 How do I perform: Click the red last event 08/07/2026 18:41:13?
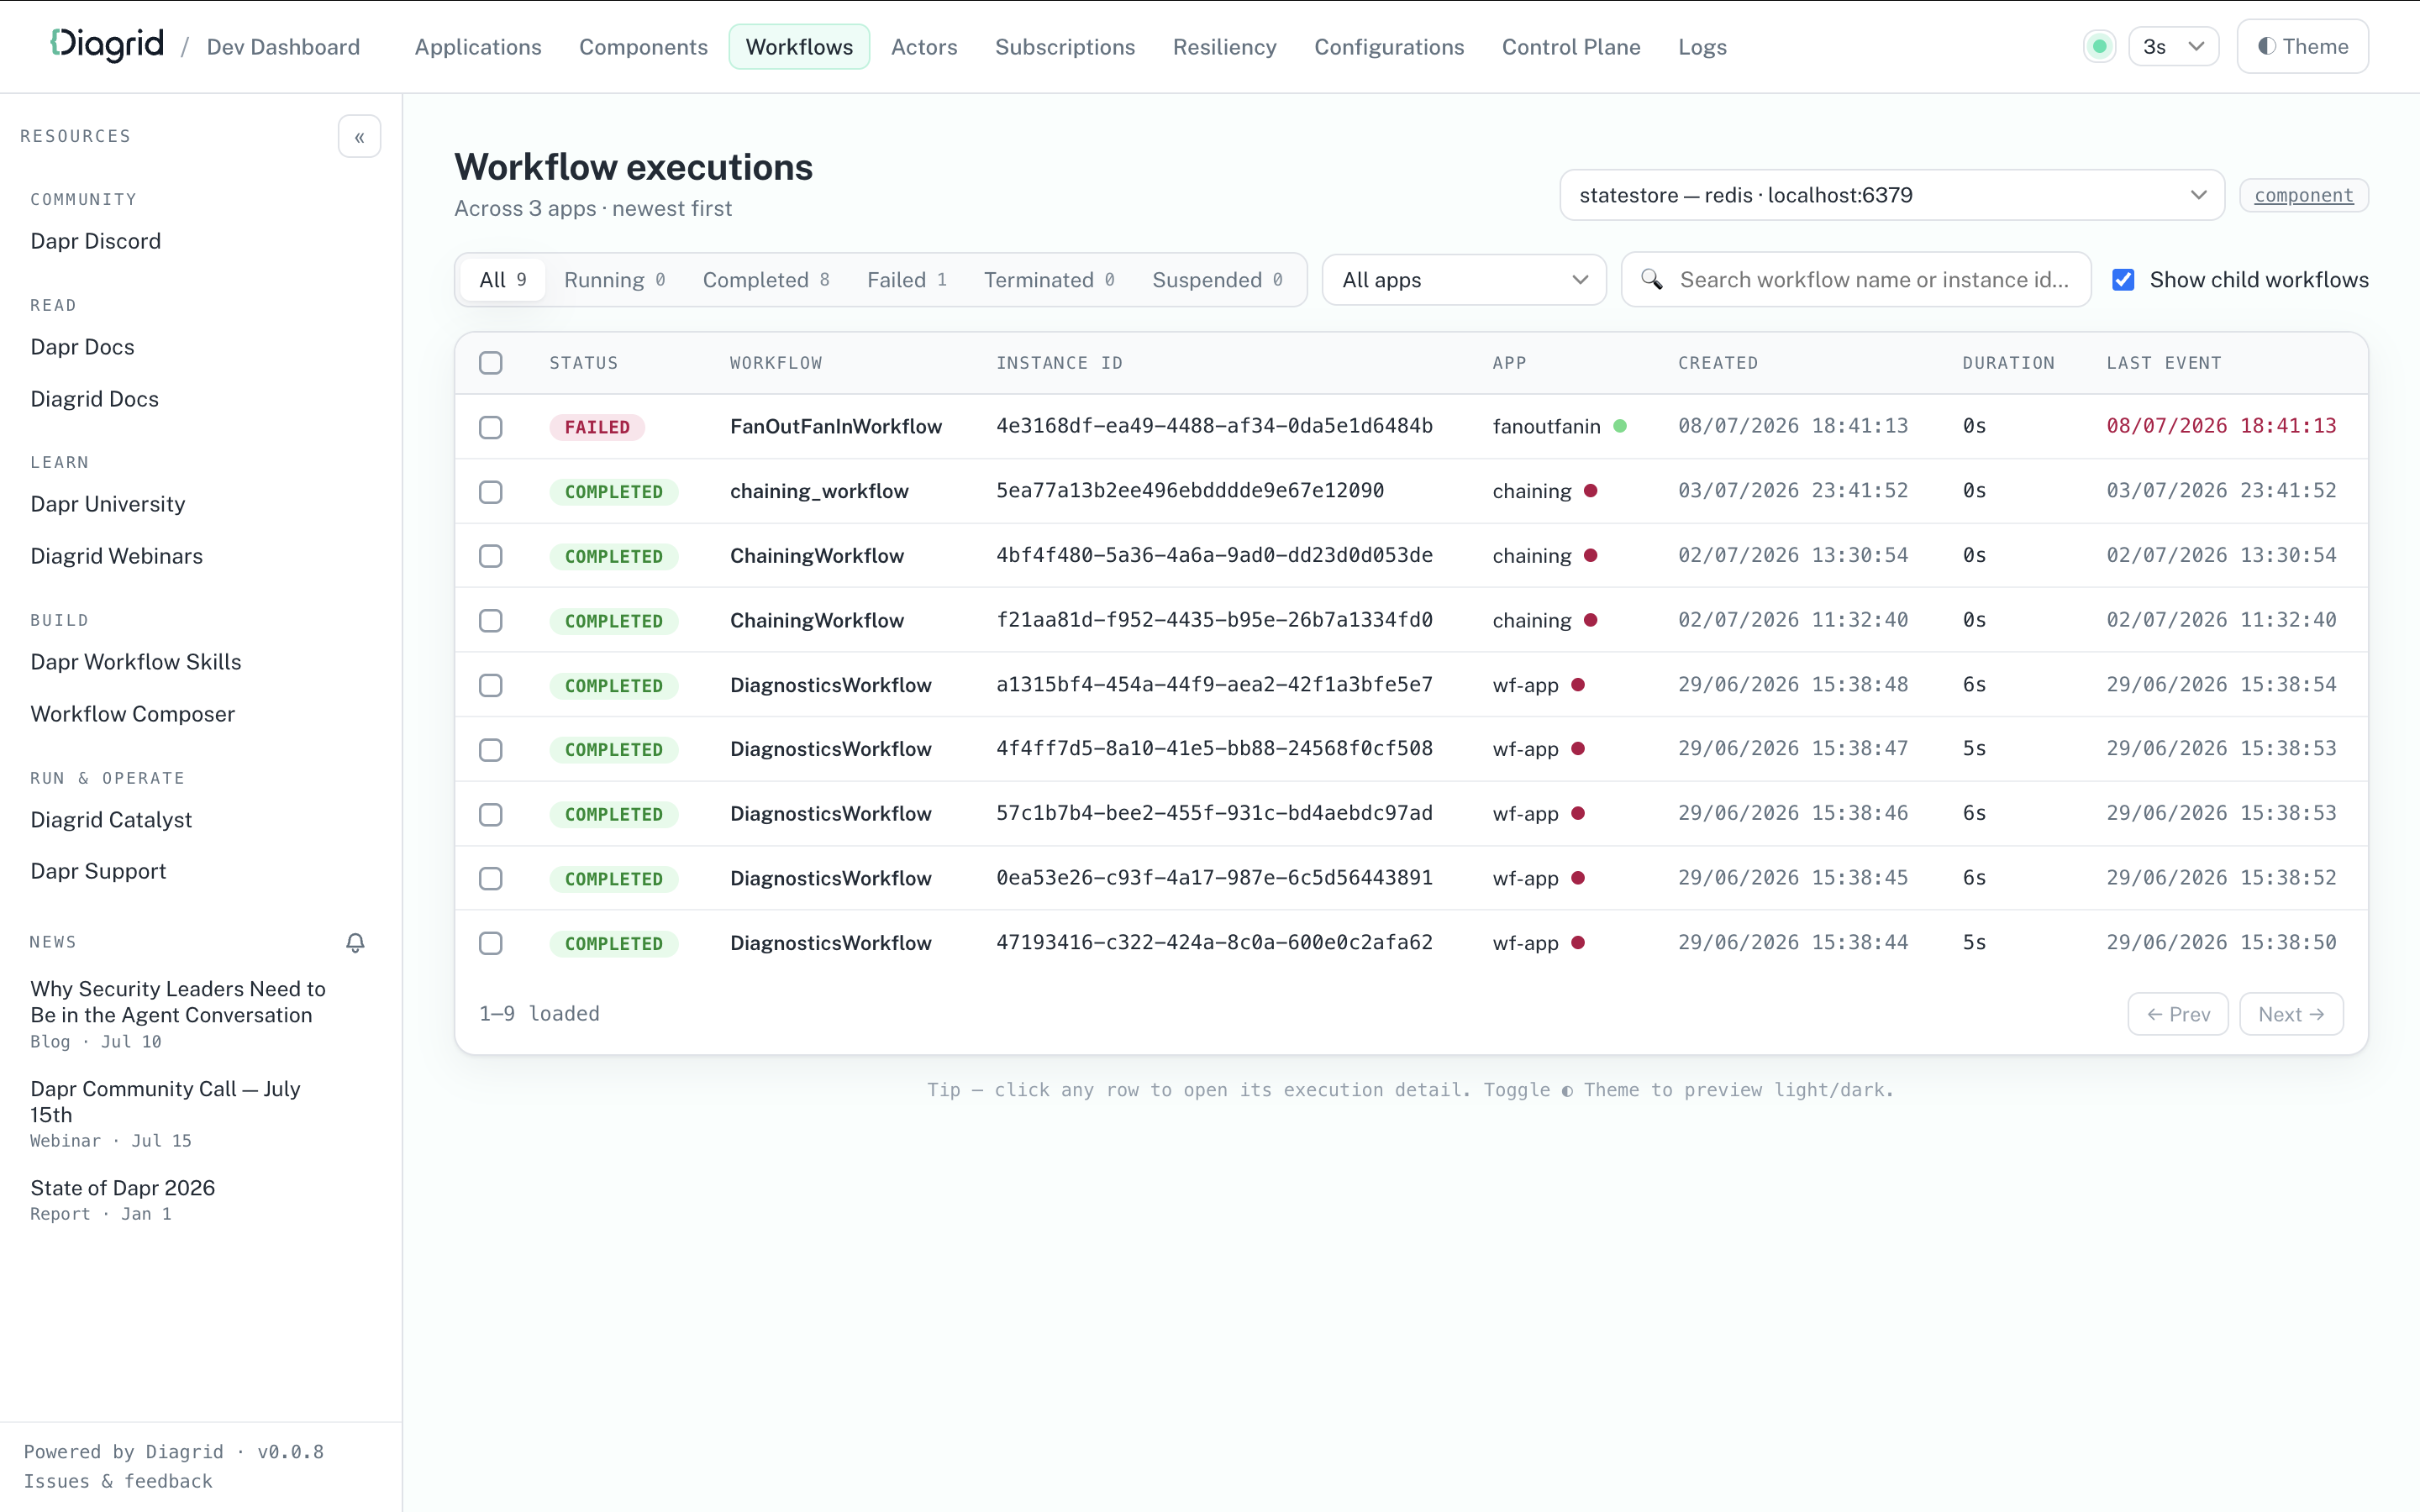pos(2221,426)
